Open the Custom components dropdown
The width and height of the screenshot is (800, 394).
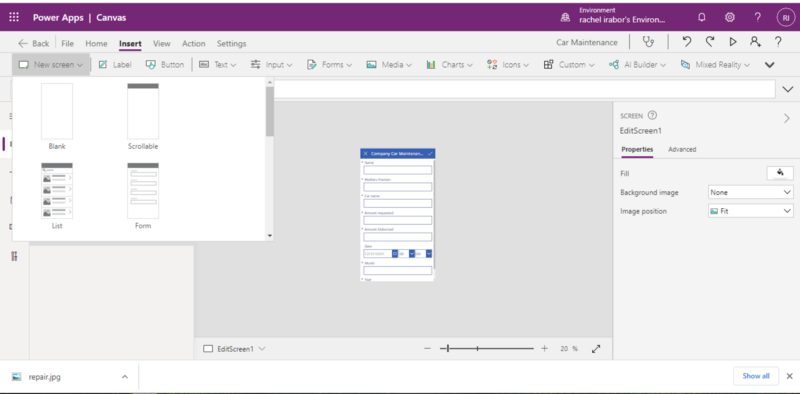569,65
